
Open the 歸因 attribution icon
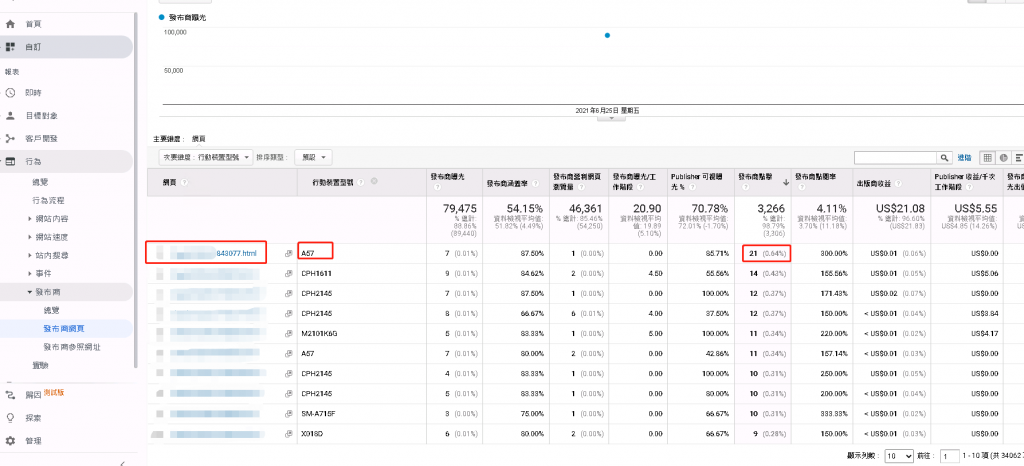[10, 394]
